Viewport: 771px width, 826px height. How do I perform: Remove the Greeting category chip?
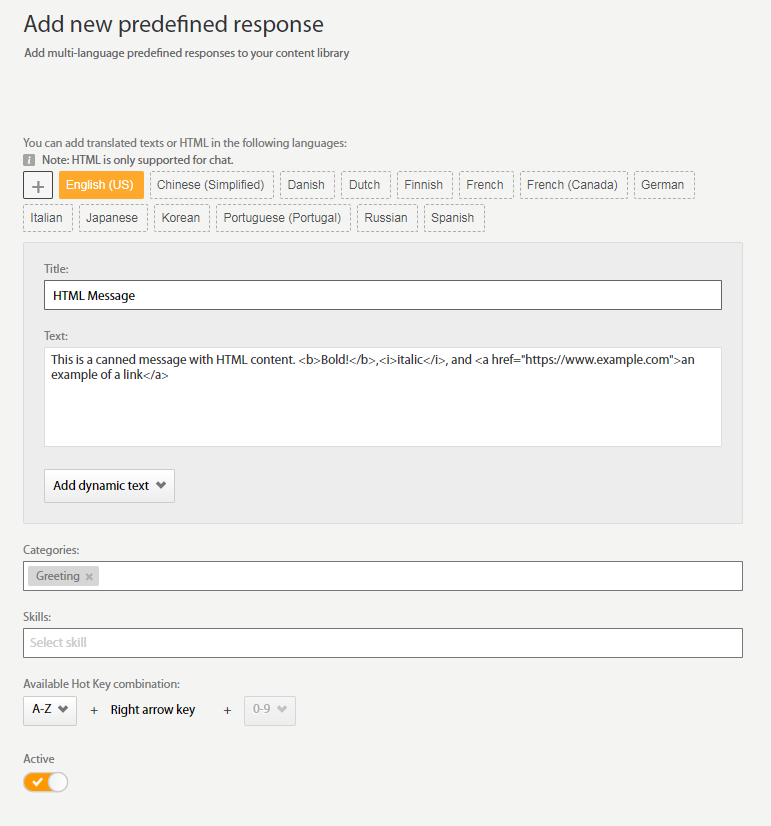pyautogui.click(x=88, y=575)
